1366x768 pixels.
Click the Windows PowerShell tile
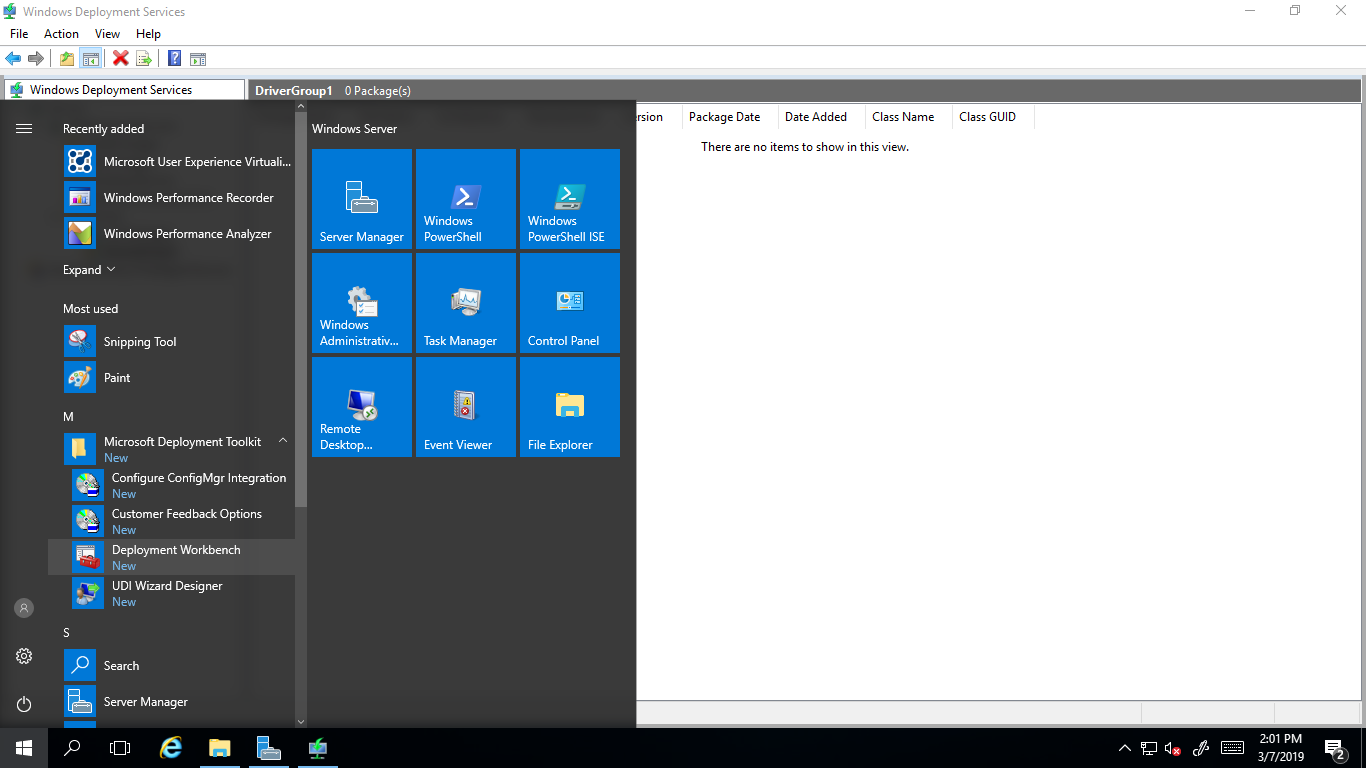click(466, 199)
